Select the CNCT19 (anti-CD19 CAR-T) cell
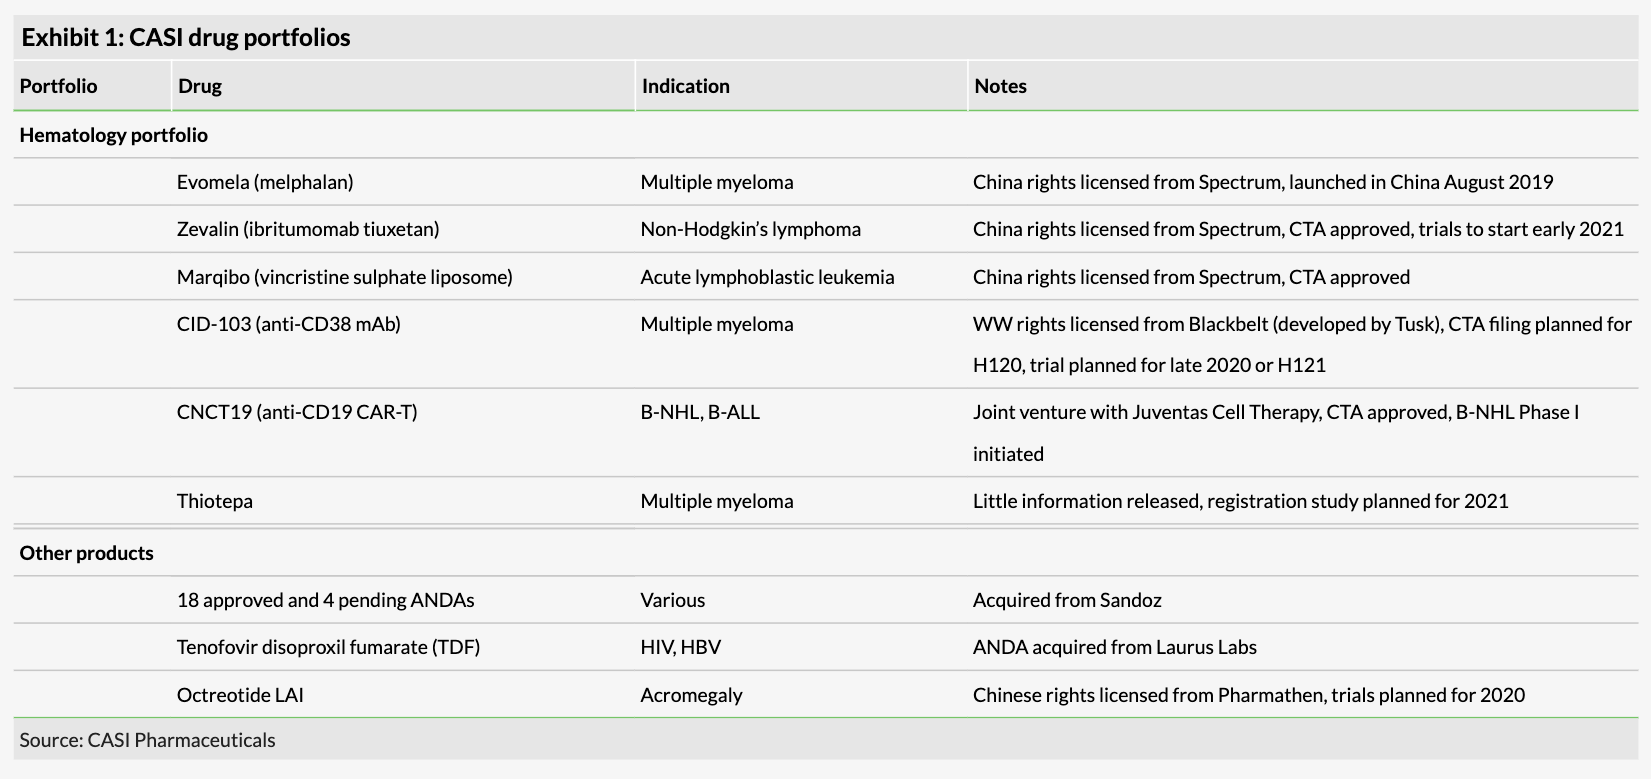The width and height of the screenshot is (1651, 779). pyautogui.click(x=297, y=412)
